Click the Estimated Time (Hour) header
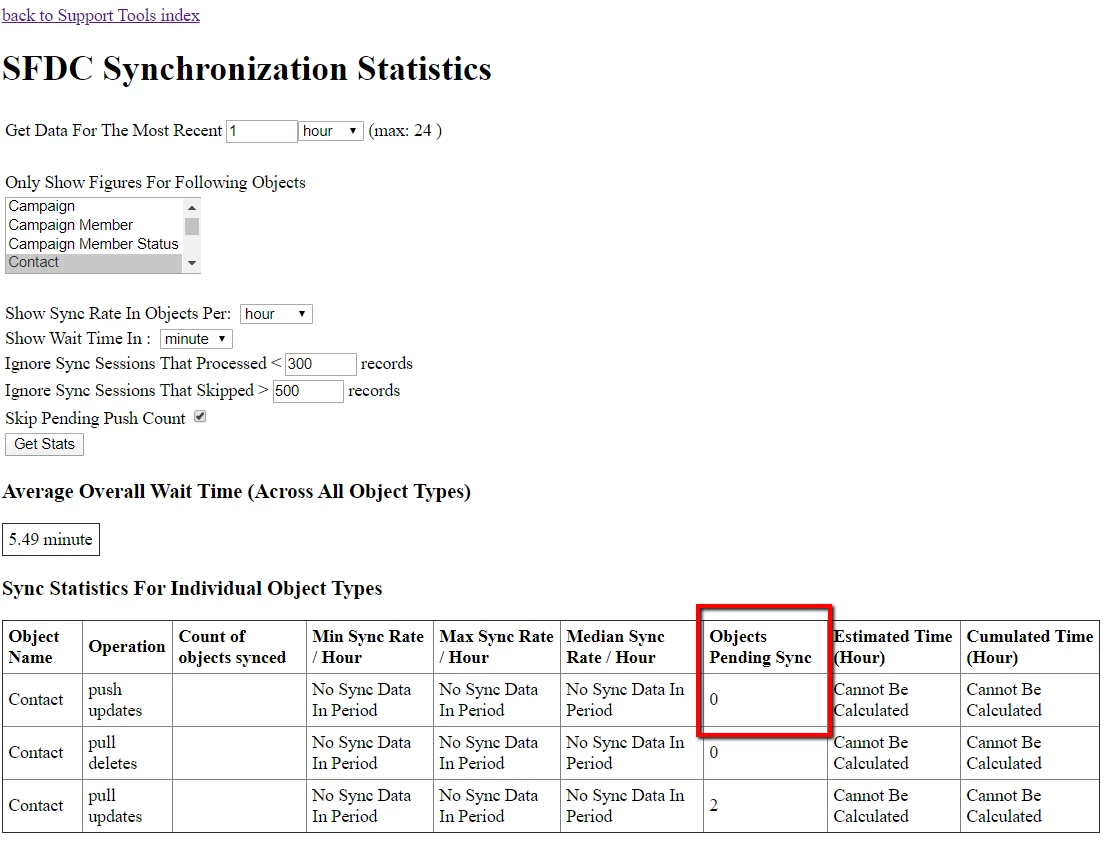1106x846 pixels. (x=894, y=647)
